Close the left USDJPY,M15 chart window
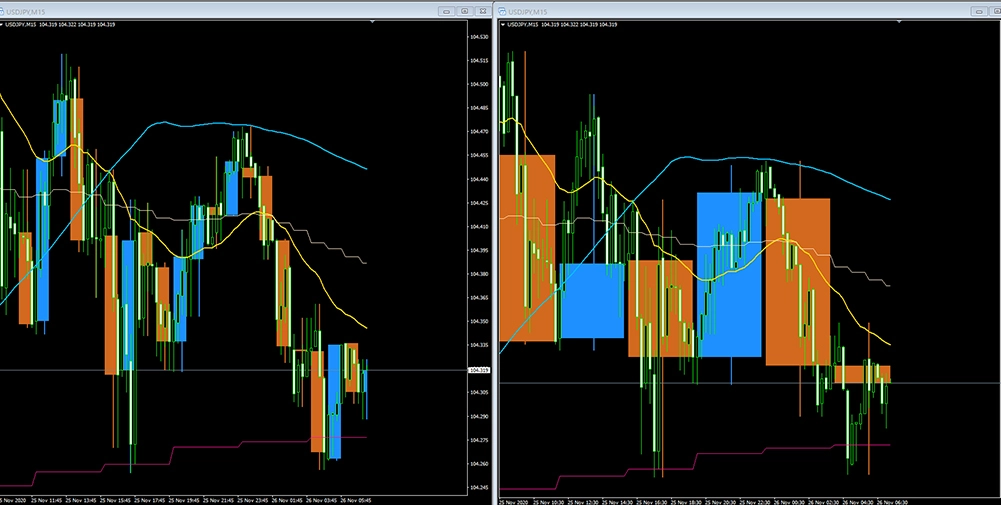 coord(484,11)
